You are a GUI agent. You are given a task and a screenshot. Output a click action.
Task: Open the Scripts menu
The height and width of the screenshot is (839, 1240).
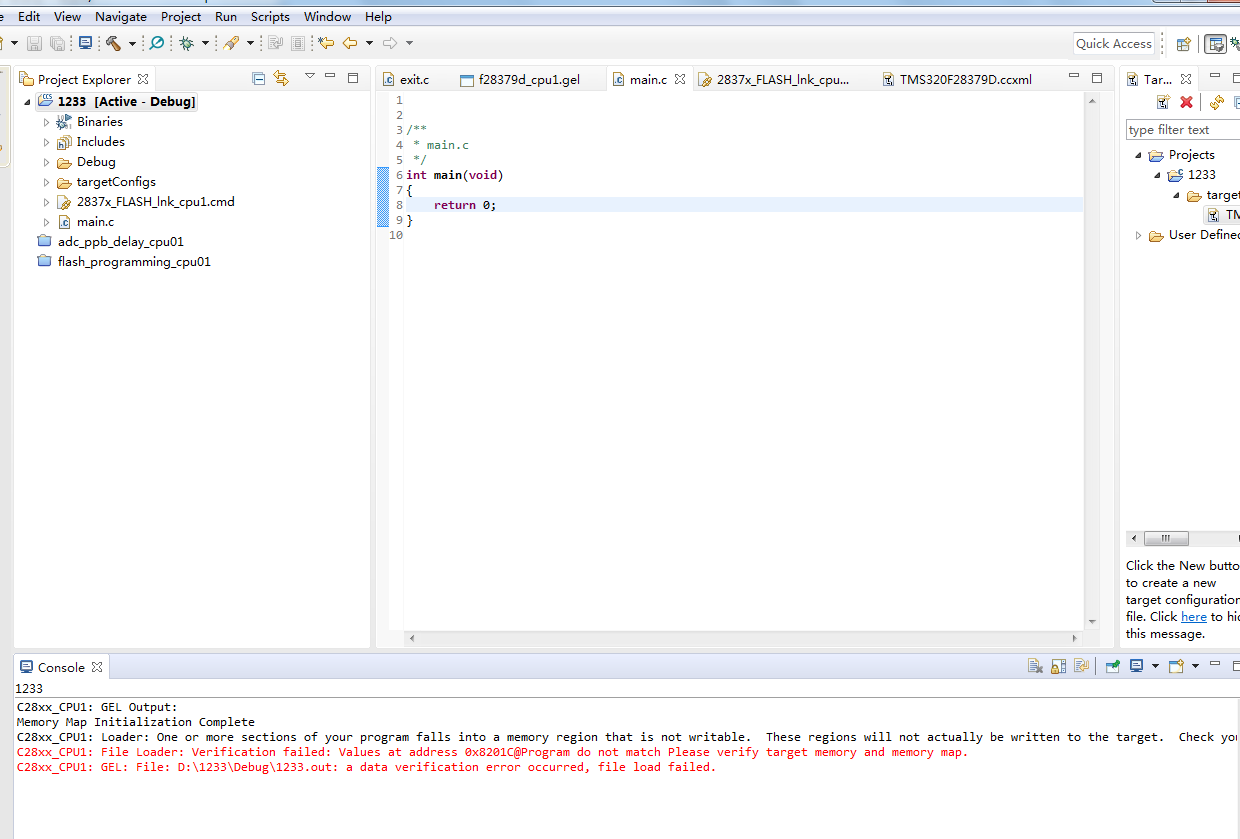(270, 16)
